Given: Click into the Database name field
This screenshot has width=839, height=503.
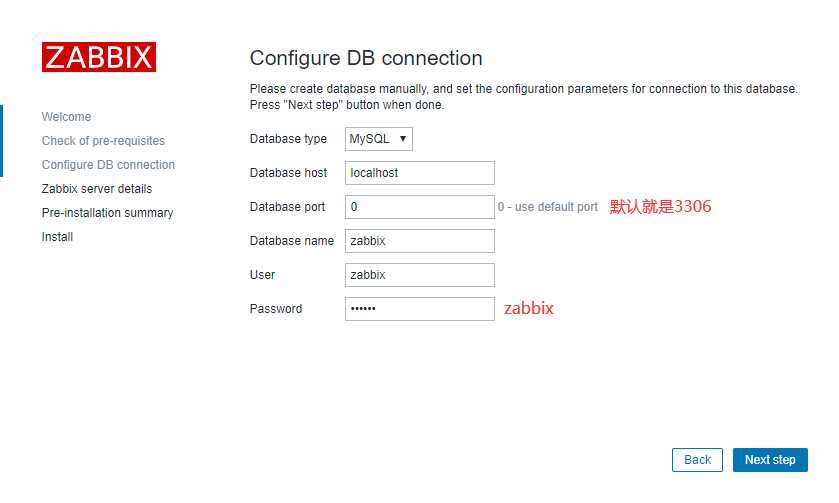Looking at the screenshot, I should (x=420, y=241).
